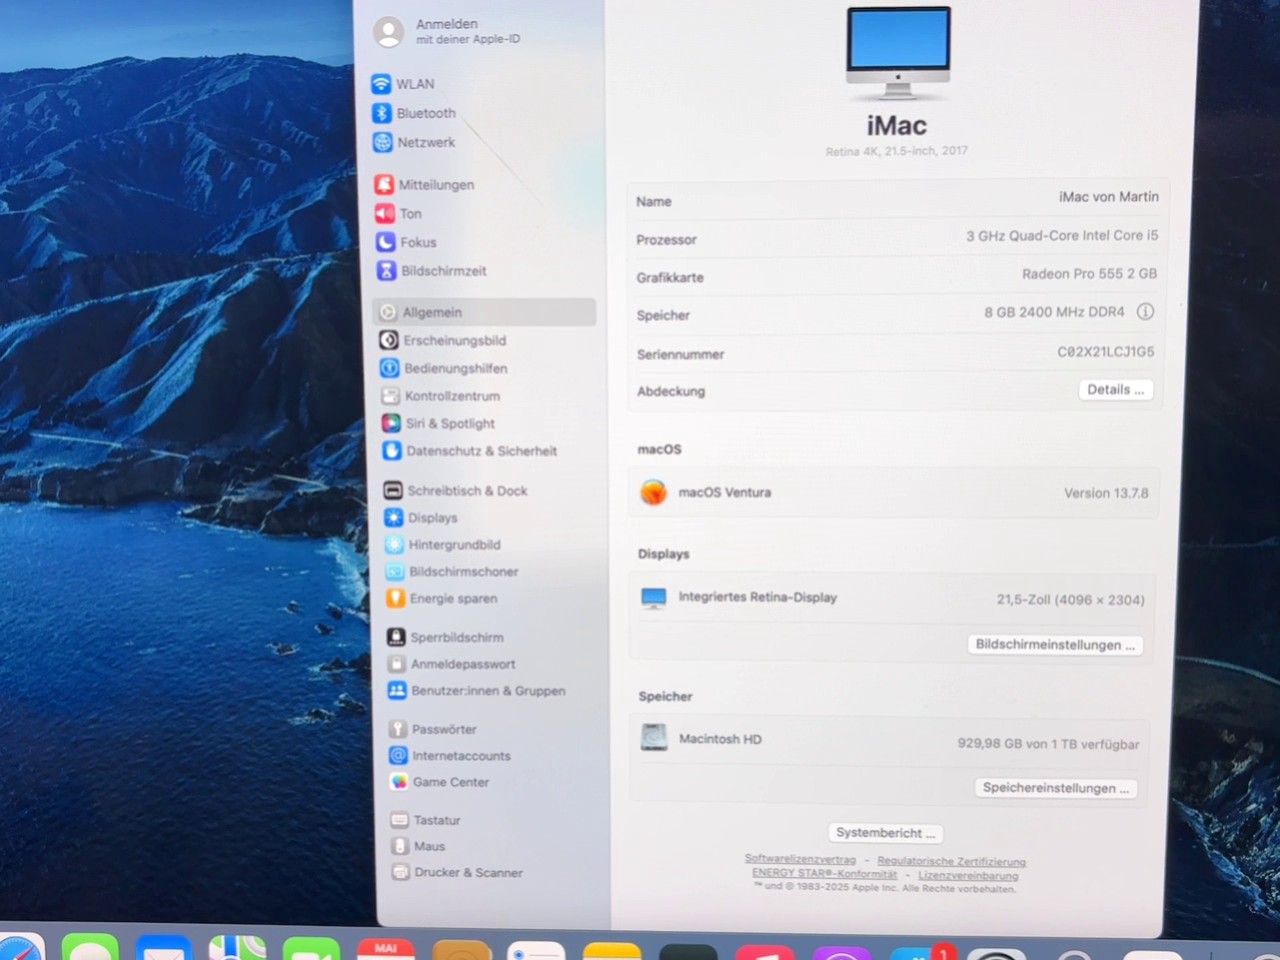Select the Allgemein gear icon
This screenshot has height=960, width=1280.
tap(388, 312)
